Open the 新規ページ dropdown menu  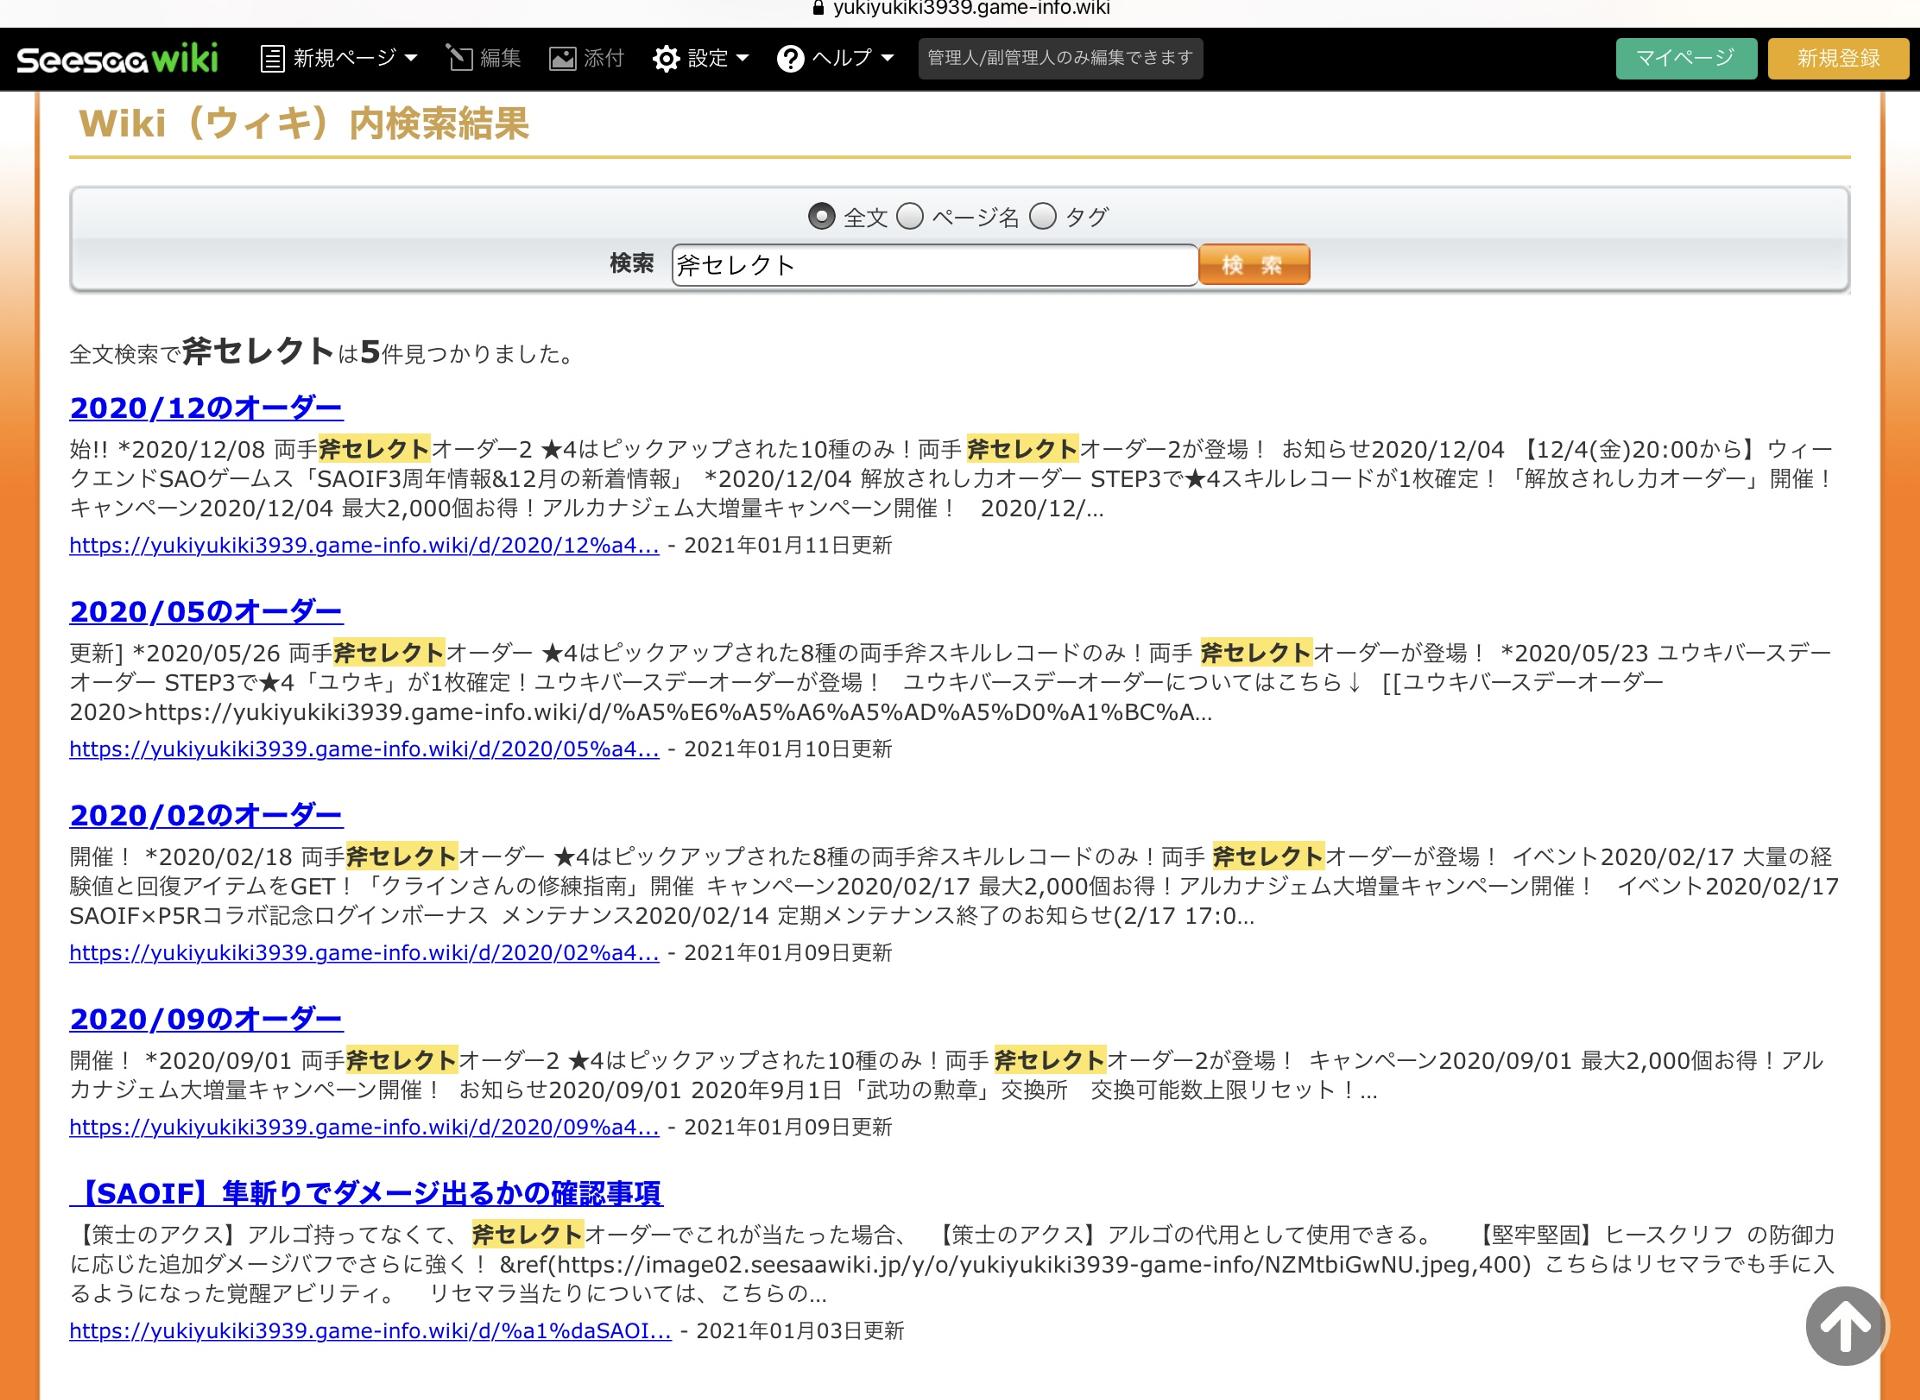pos(339,59)
